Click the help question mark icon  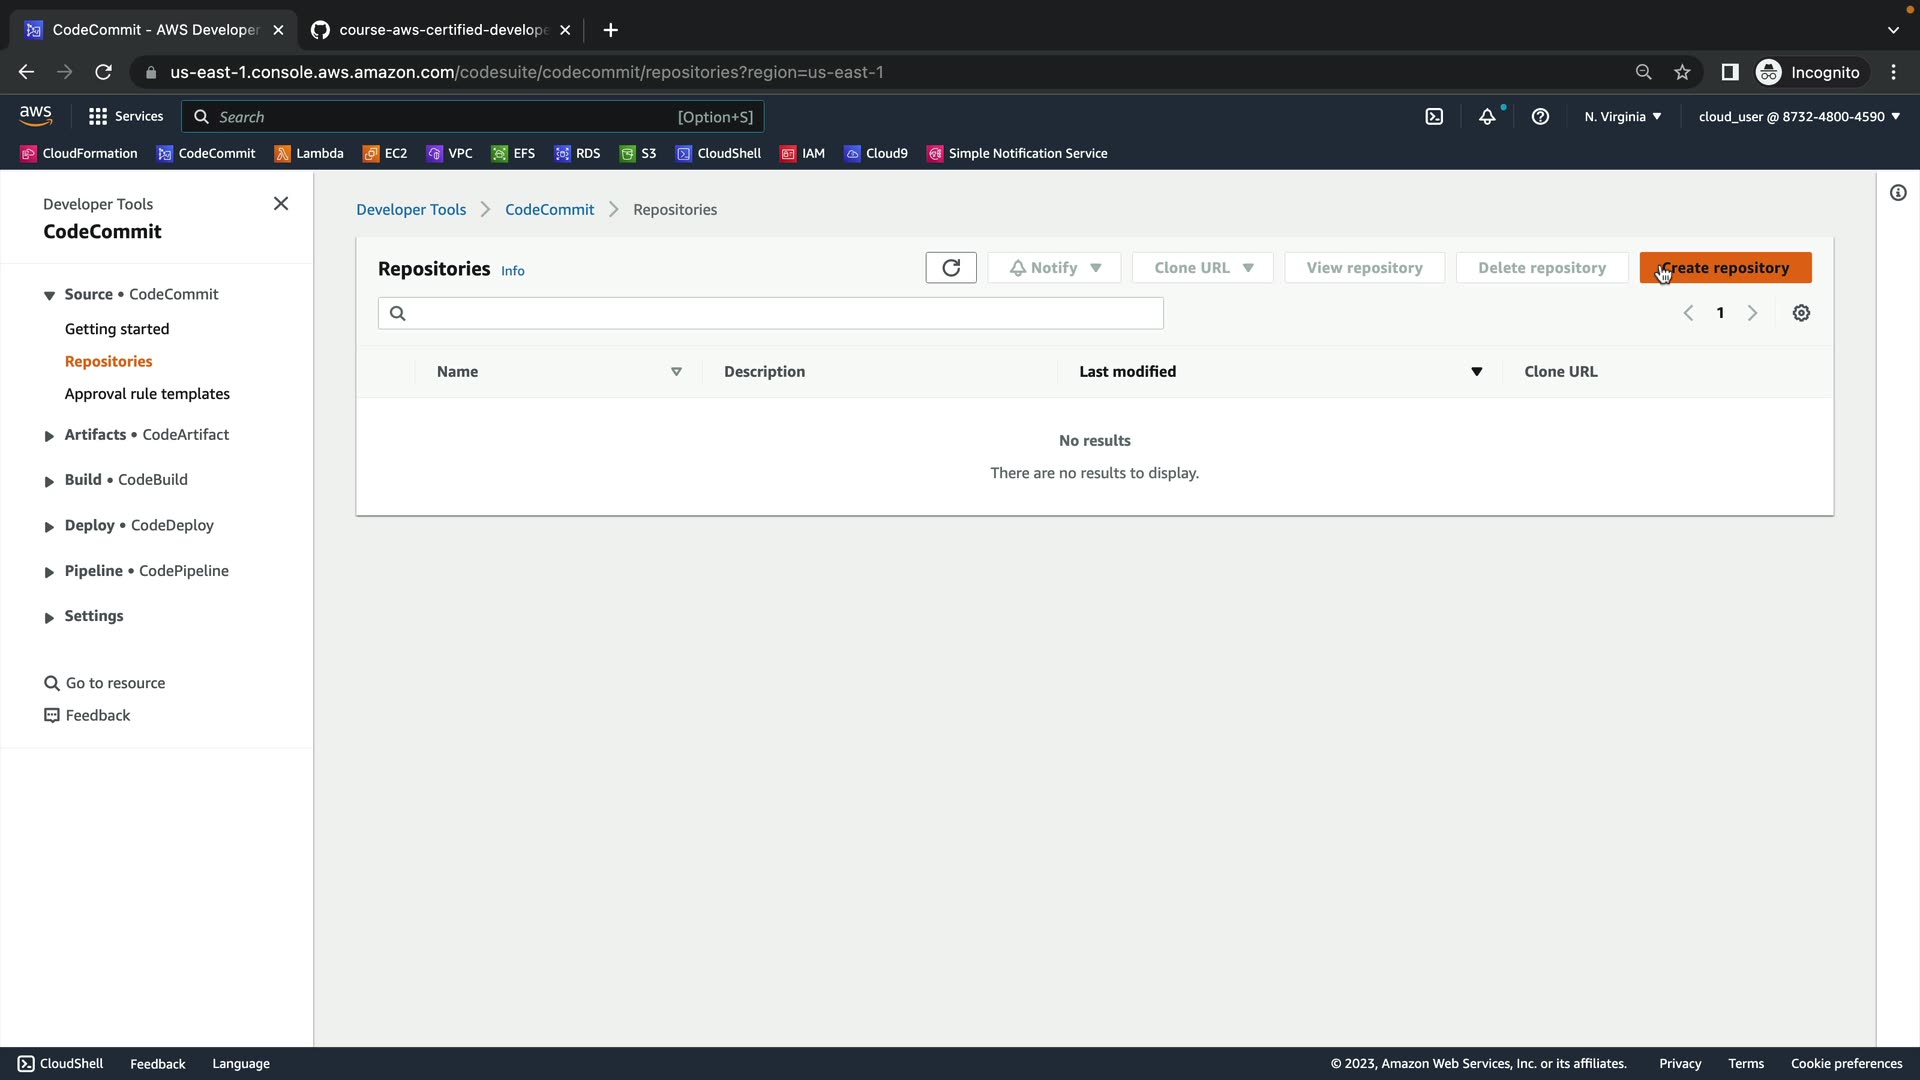pos(1540,117)
